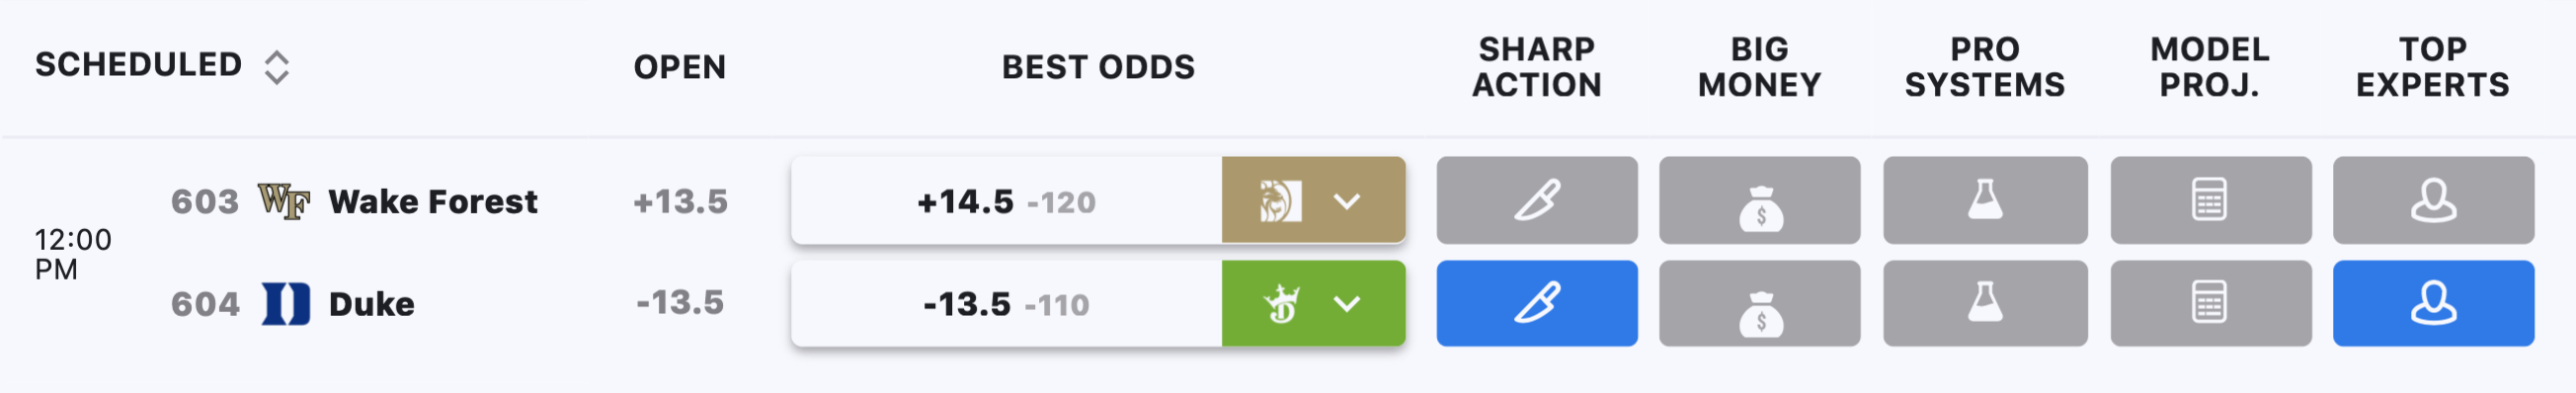Click Duke's blue top experts person icon
The image size is (2576, 393).
click(x=2434, y=304)
